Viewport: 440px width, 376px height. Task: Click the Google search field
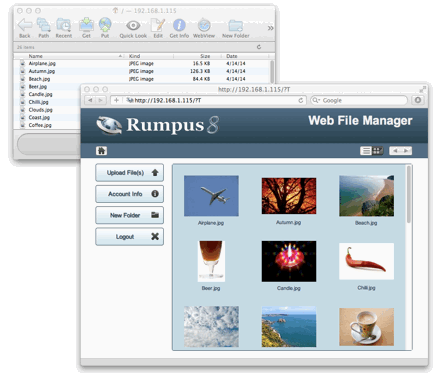point(359,100)
